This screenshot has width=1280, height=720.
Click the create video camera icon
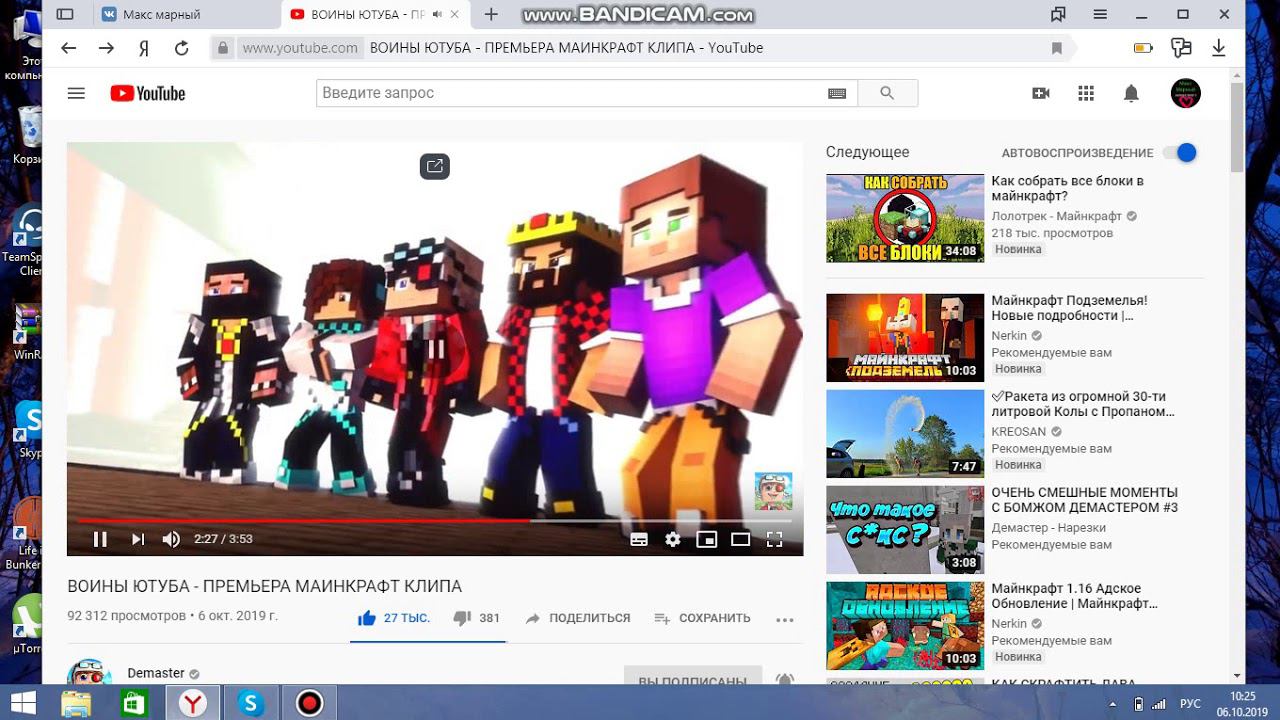1041,93
